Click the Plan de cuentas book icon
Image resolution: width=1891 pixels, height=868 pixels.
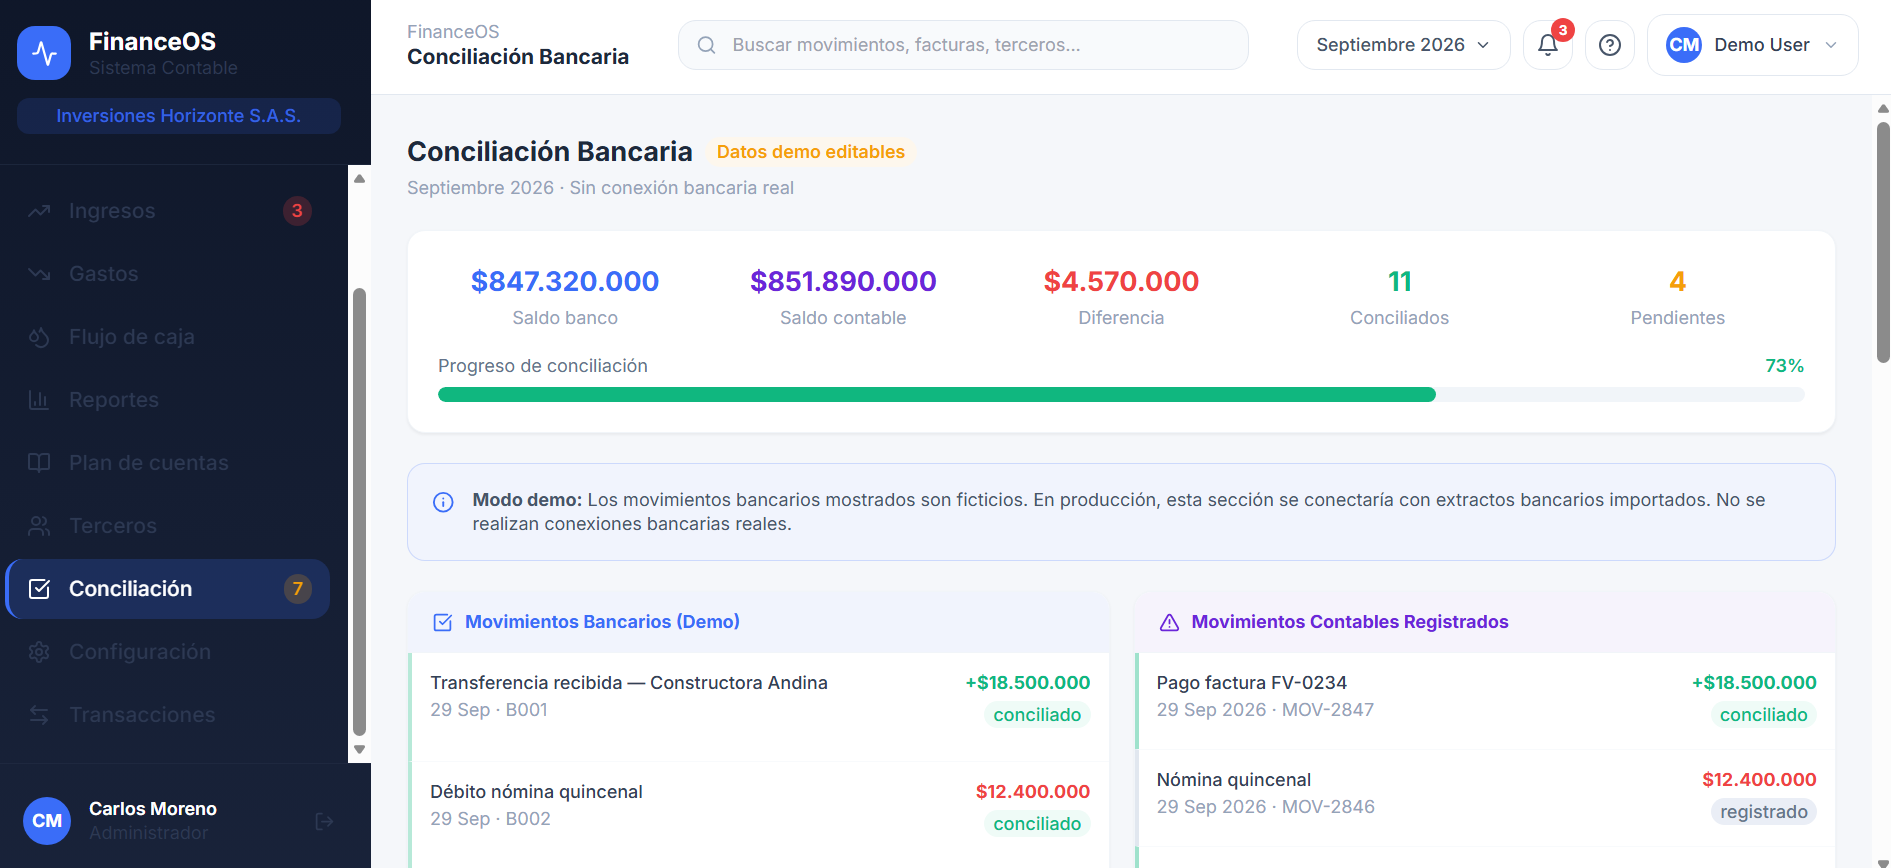coord(39,463)
